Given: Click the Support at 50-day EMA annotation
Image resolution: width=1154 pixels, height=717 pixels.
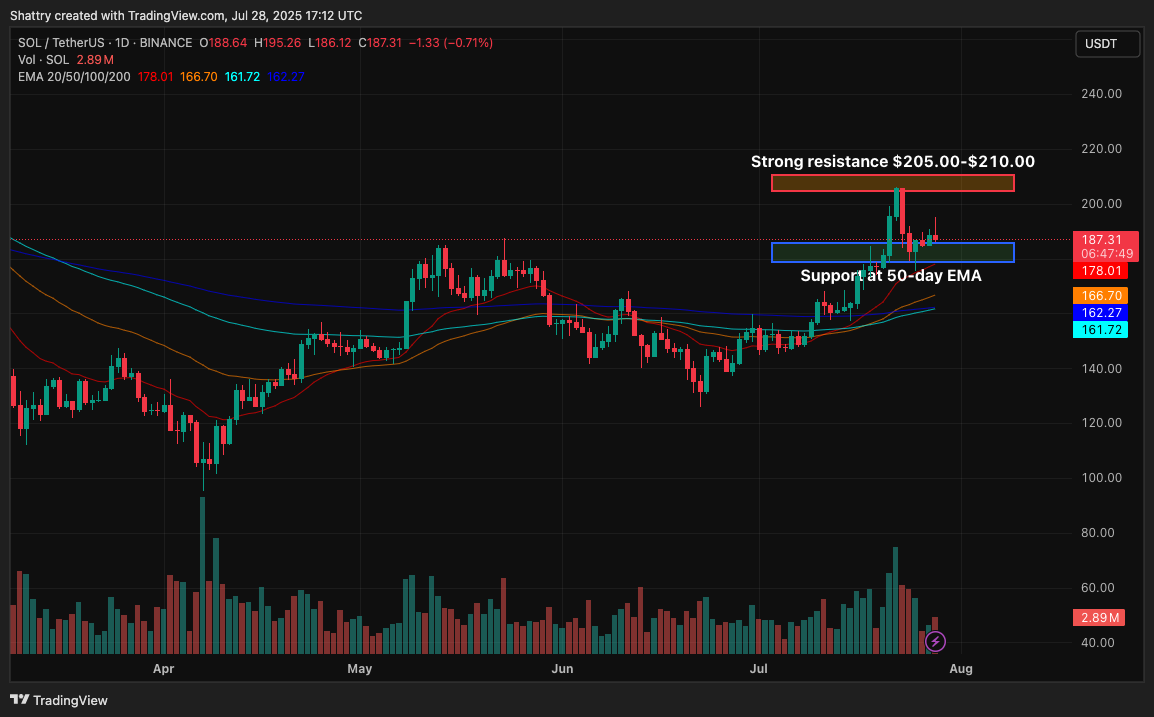Looking at the screenshot, I should 891,276.
